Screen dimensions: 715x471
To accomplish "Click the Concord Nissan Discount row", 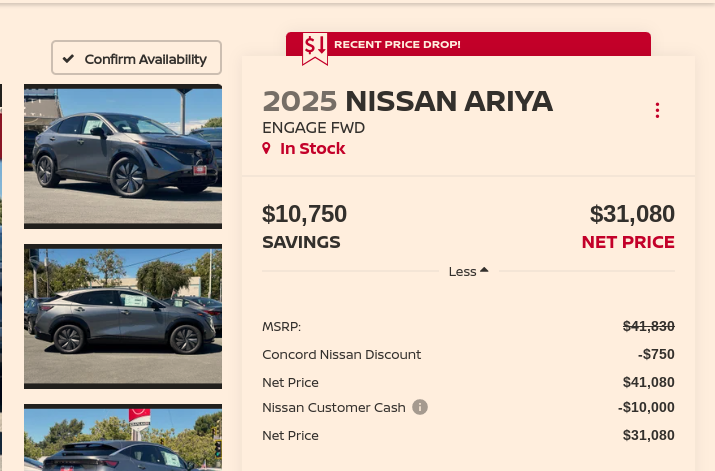I will [468, 354].
